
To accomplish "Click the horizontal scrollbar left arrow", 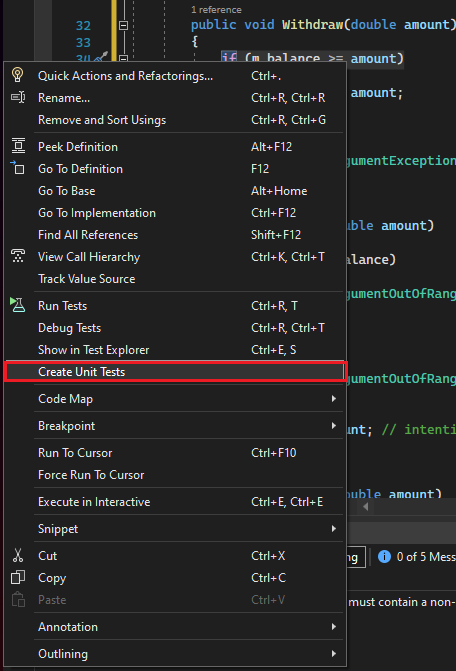I will tap(365, 507).
